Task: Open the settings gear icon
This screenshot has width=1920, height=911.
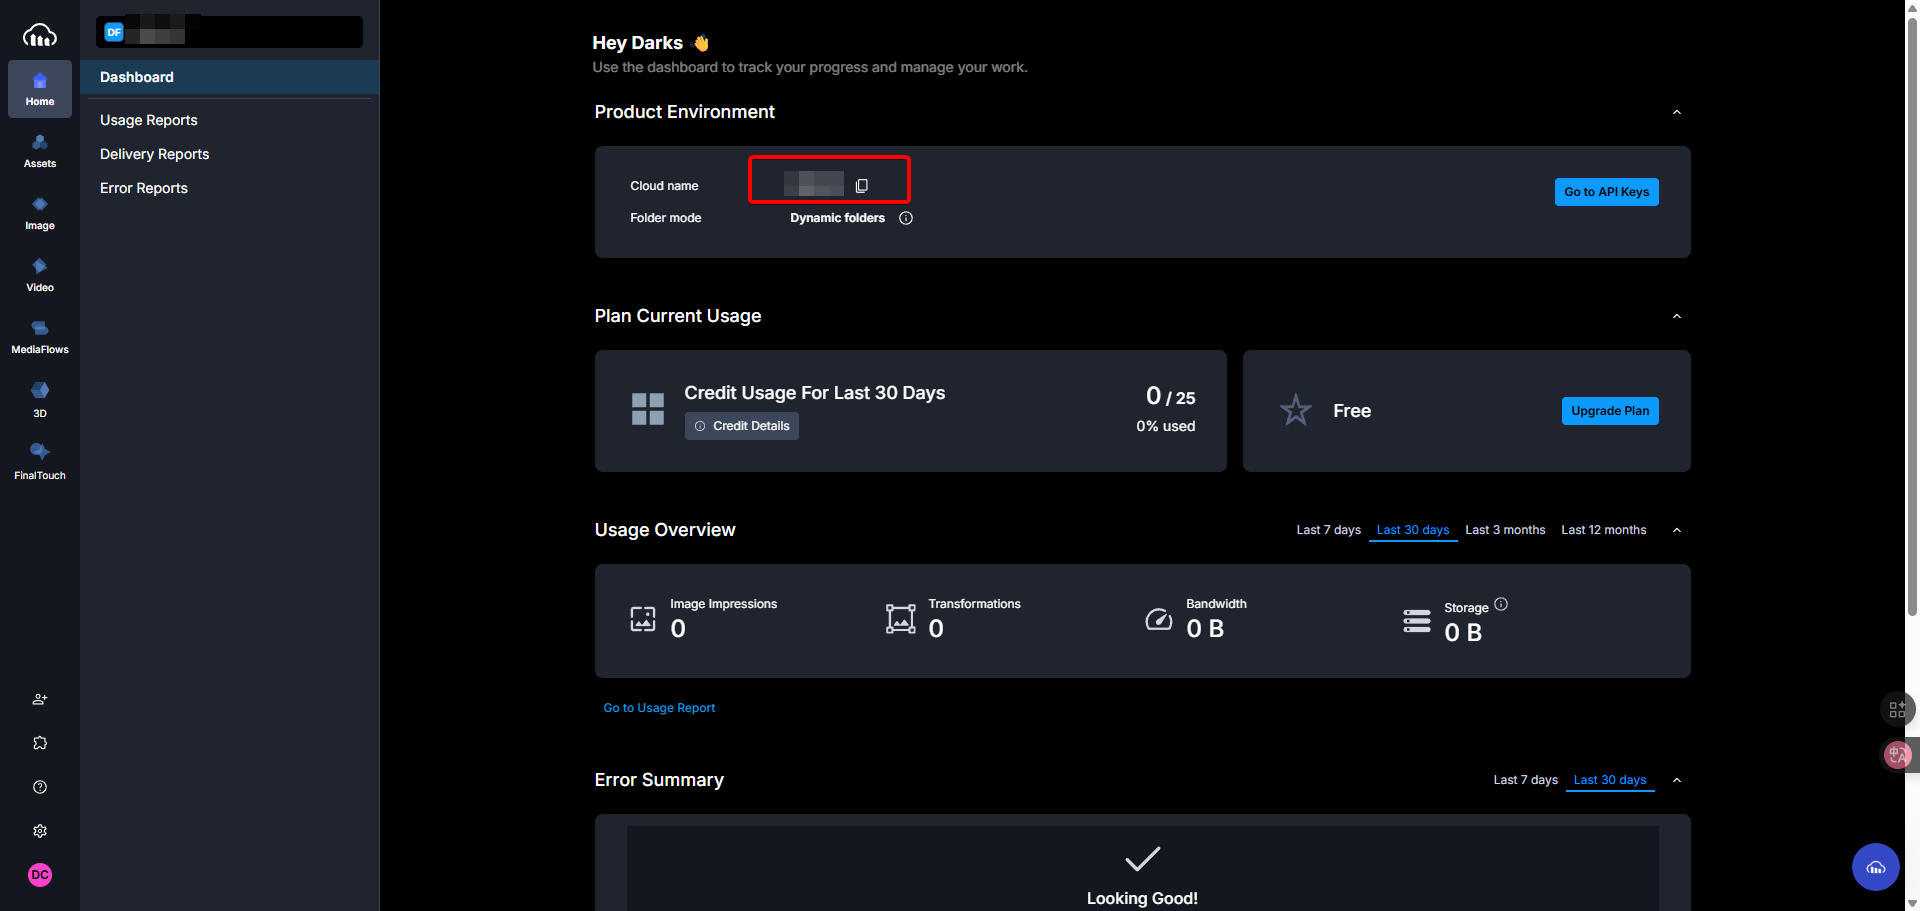Action: click(x=39, y=831)
